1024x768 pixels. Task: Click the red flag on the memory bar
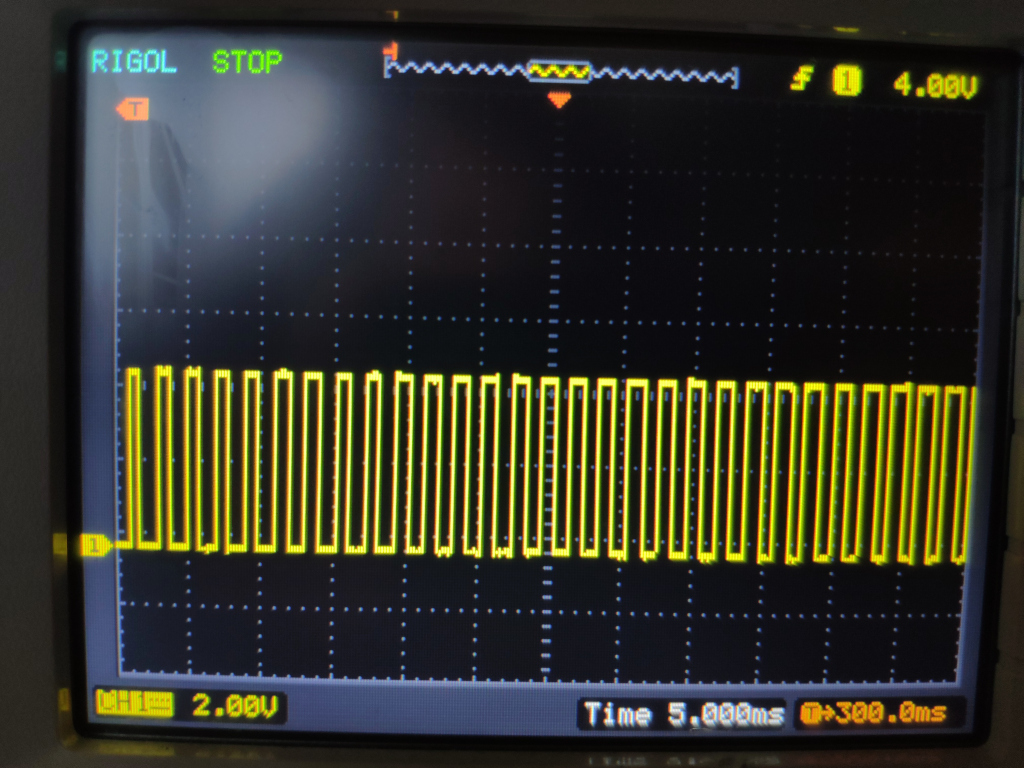pos(393,50)
